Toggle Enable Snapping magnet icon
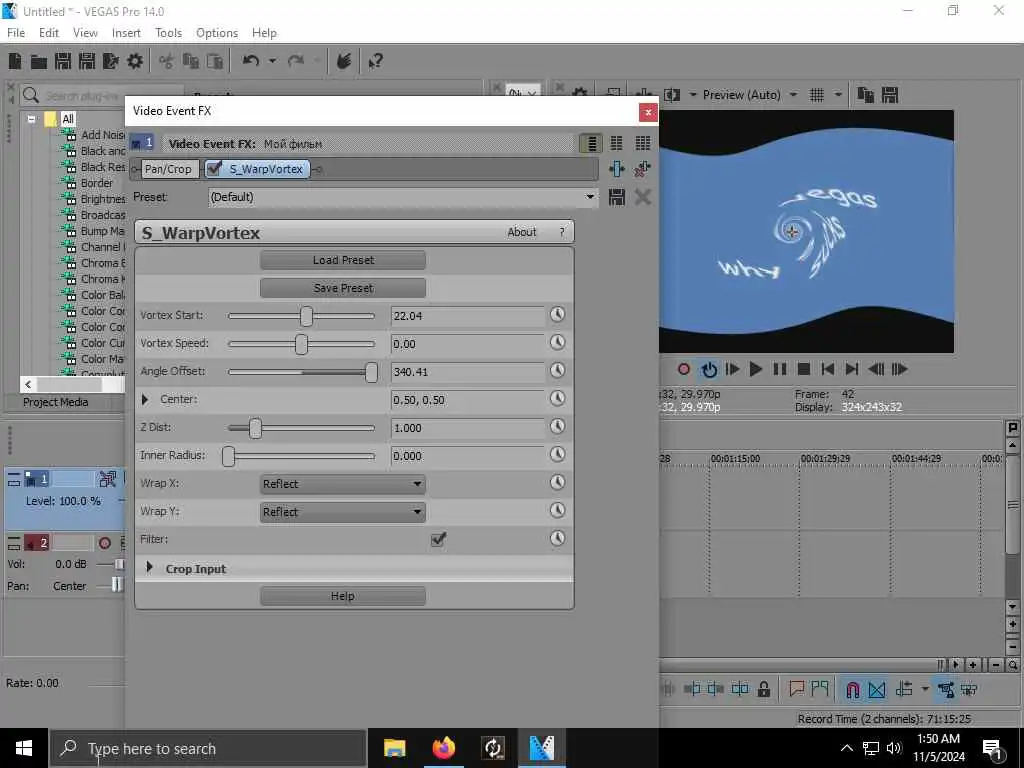 point(852,689)
